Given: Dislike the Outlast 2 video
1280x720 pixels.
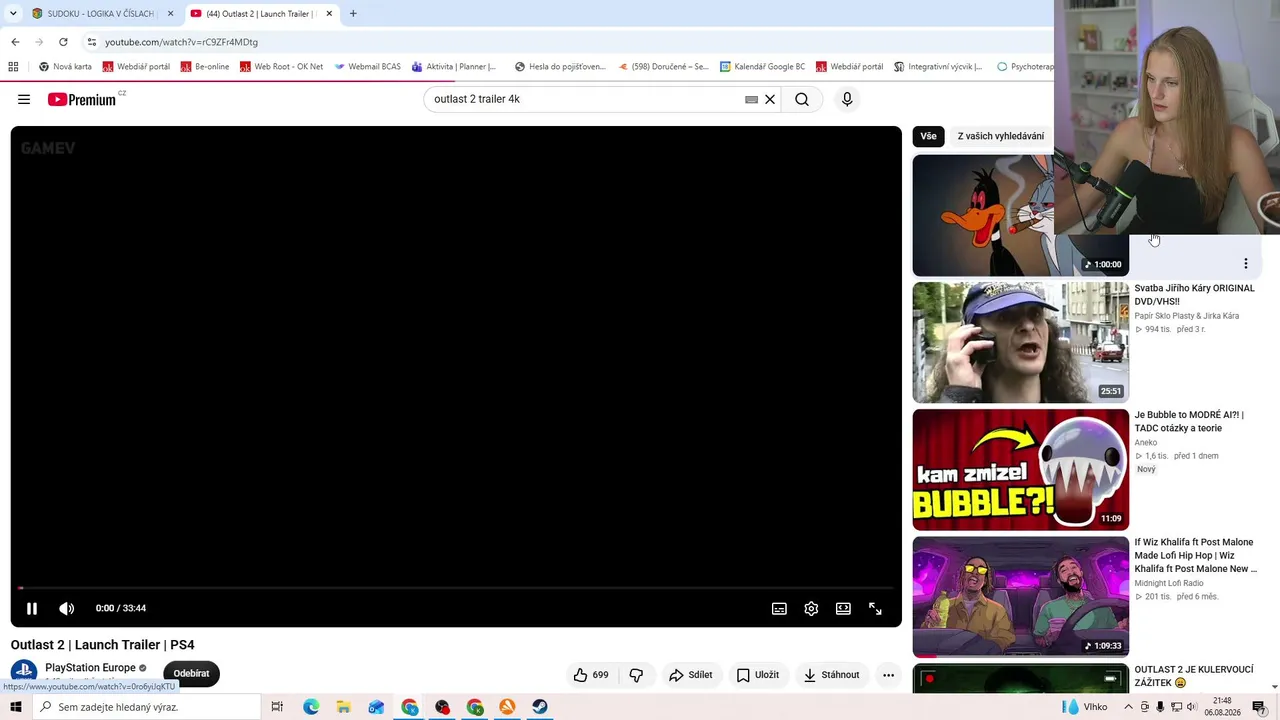Looking at the screenshot, I should (636, 675).
